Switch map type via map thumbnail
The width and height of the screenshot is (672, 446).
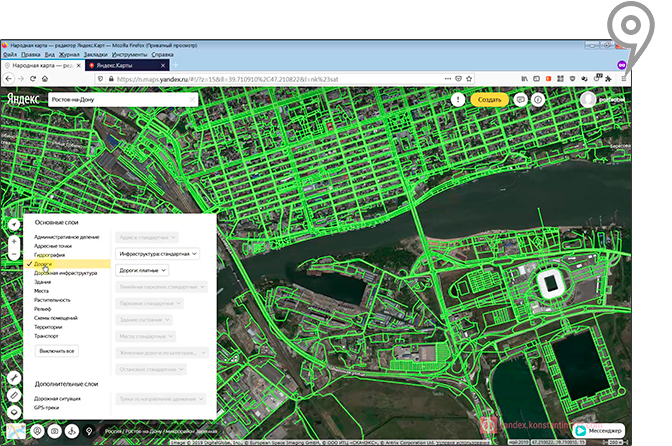tap(16, 431)
